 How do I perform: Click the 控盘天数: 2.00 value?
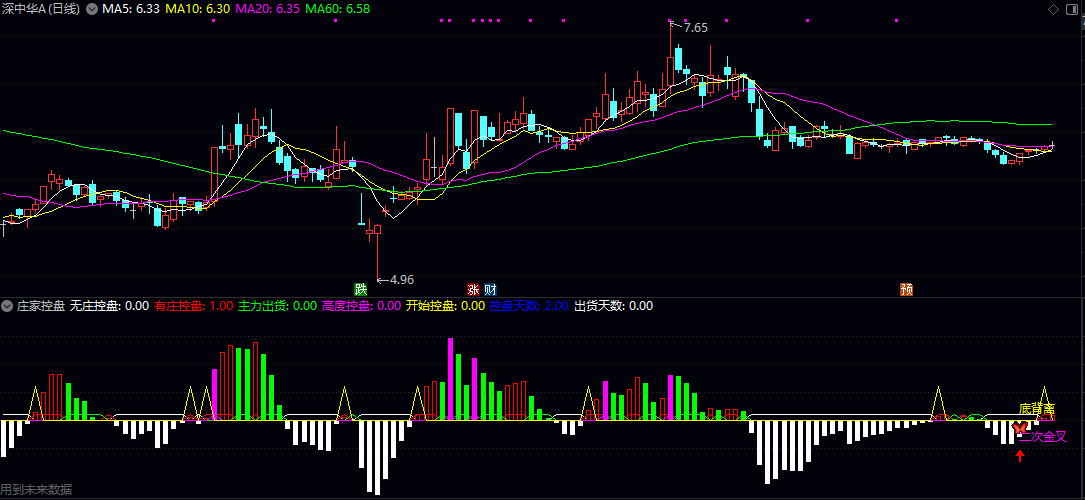529,306
